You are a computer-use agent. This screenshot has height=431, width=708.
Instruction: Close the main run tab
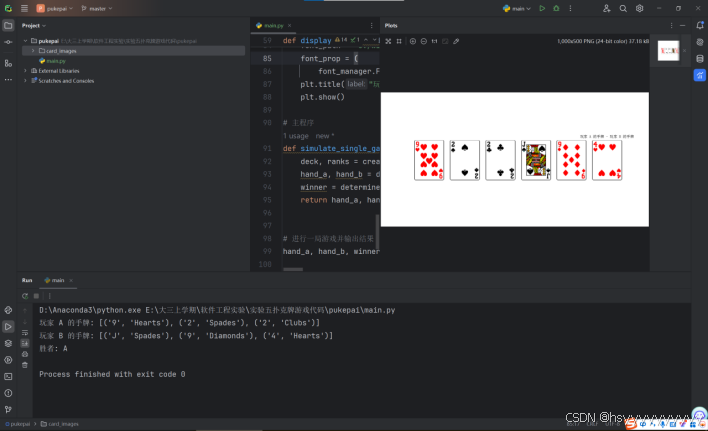tap(71, 281)
